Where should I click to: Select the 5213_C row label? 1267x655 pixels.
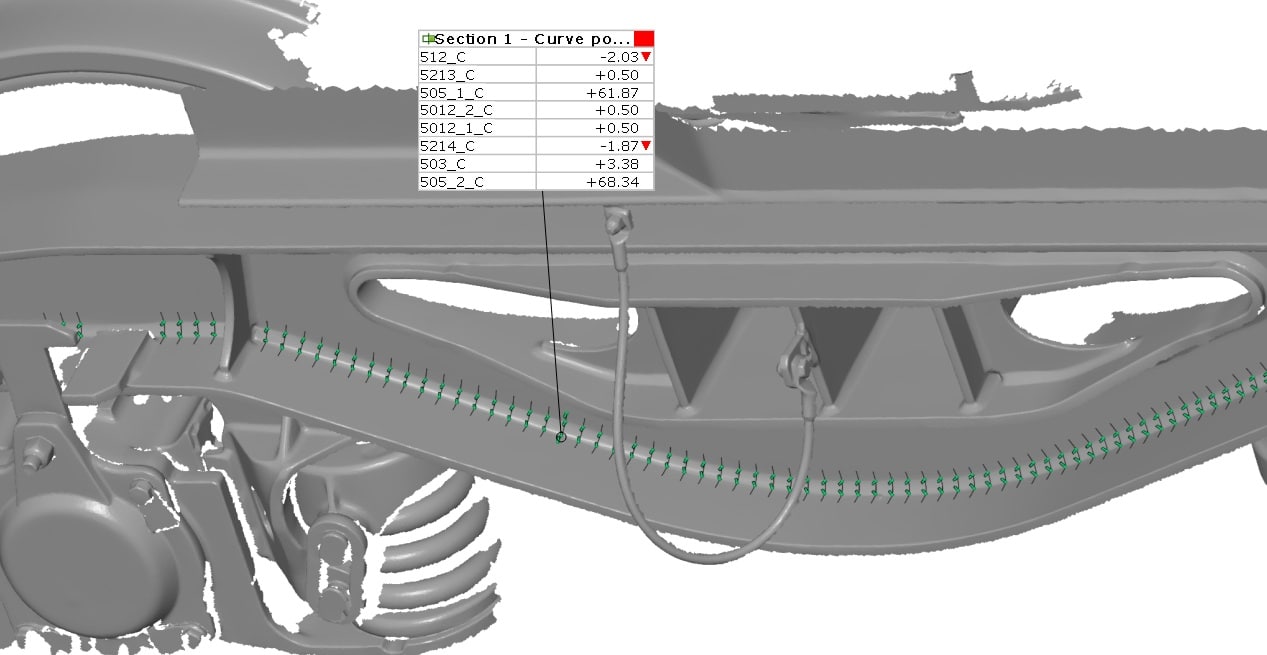[x=447, y=75]
